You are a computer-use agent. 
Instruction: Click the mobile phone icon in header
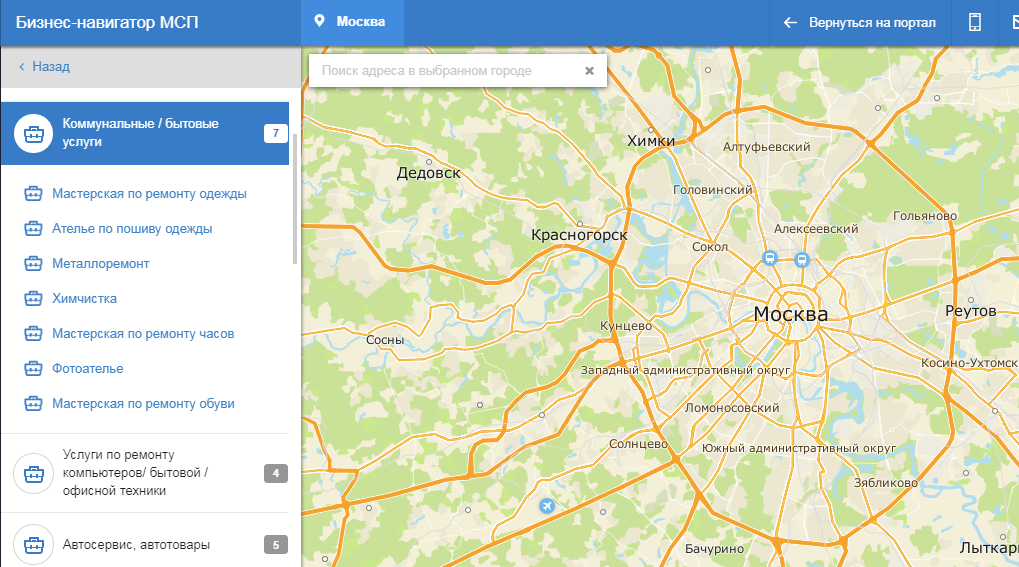point(975,22)
